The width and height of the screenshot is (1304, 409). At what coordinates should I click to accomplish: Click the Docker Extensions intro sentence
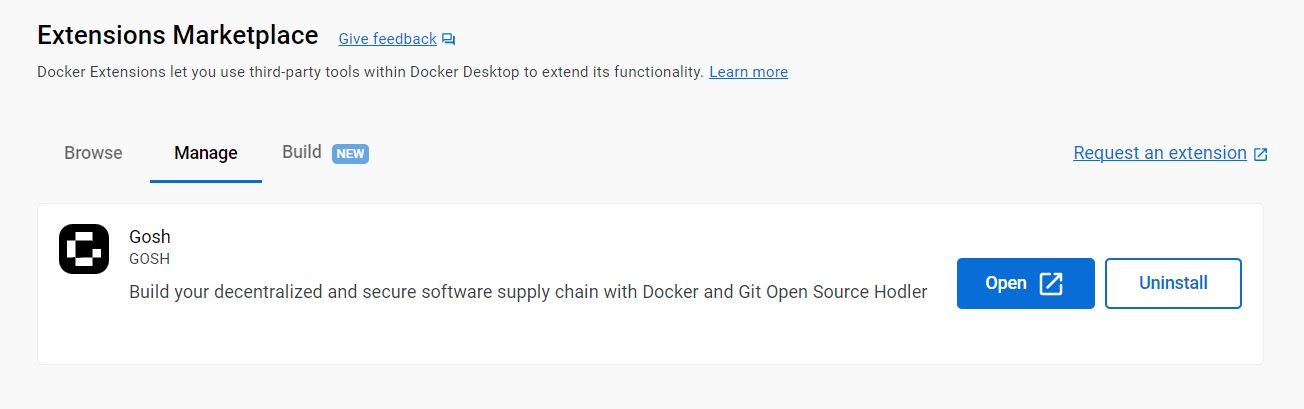[370, 72]
